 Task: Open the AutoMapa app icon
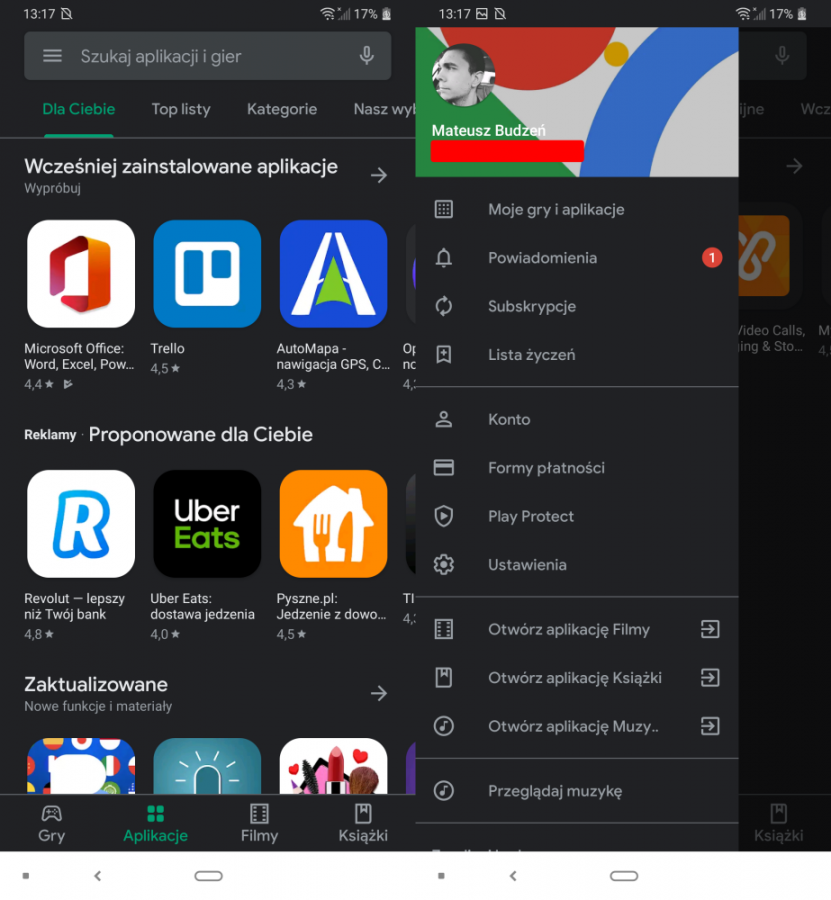click(333, 274)
